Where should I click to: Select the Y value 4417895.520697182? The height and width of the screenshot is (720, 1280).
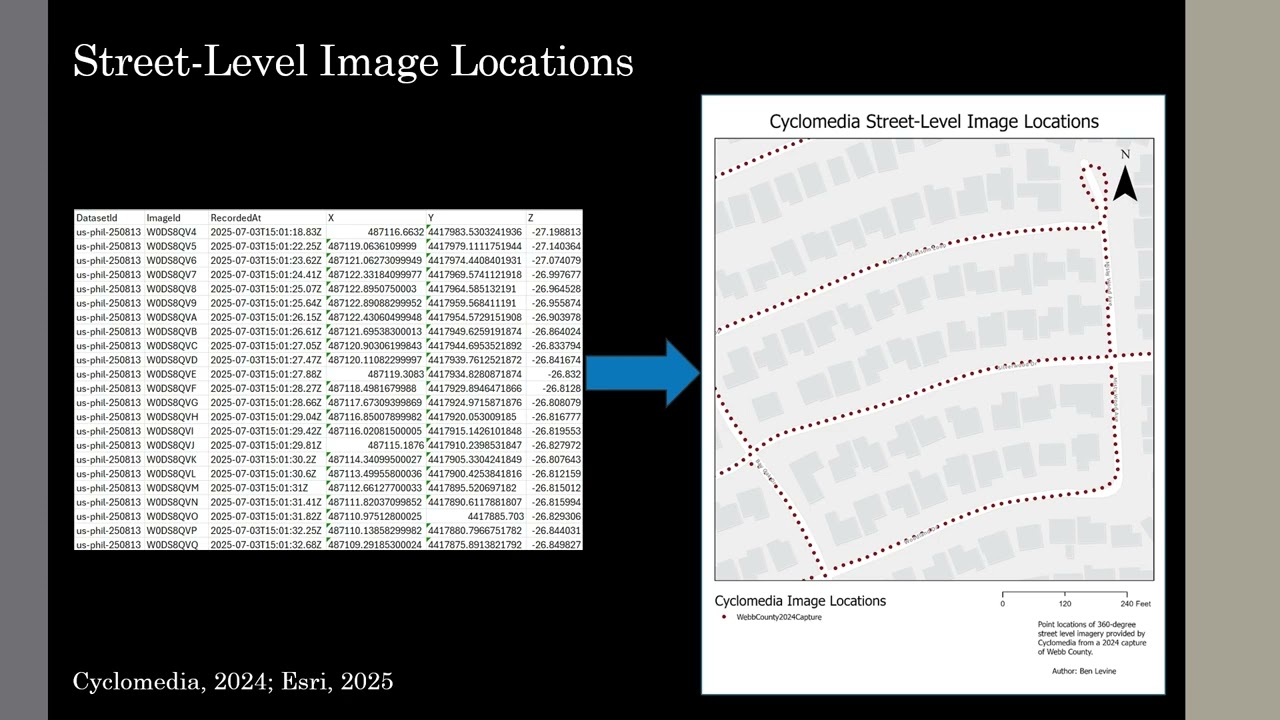tap(472, 488)
